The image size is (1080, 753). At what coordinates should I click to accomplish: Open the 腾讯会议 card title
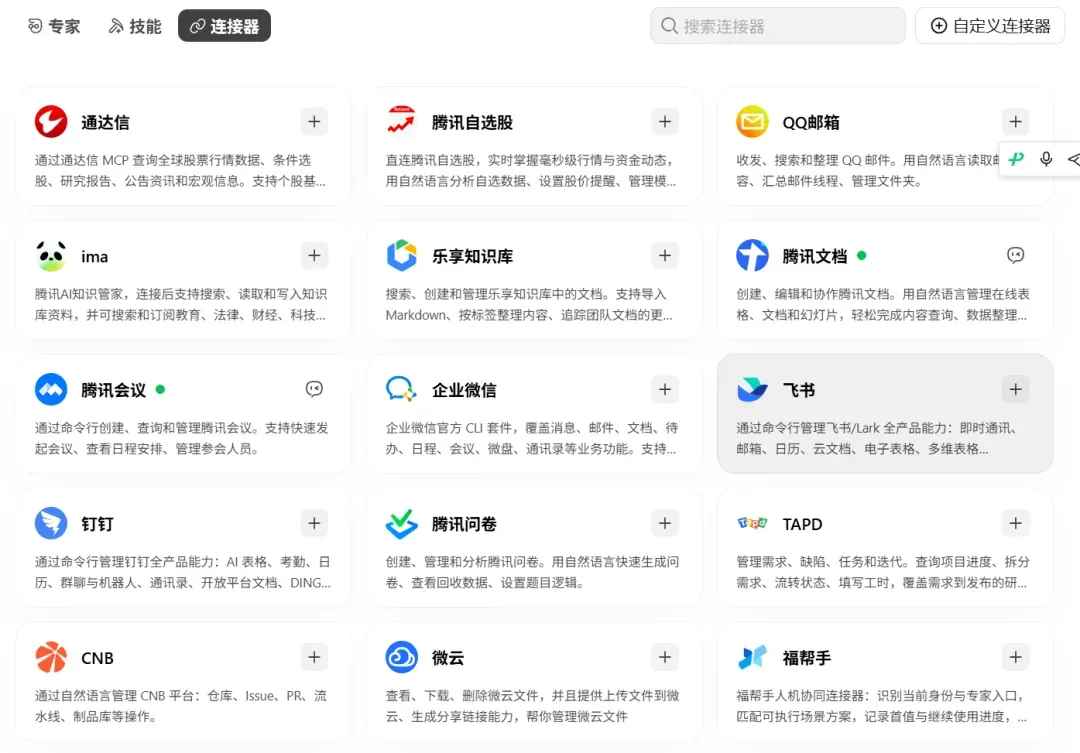[x=114, y=390]
